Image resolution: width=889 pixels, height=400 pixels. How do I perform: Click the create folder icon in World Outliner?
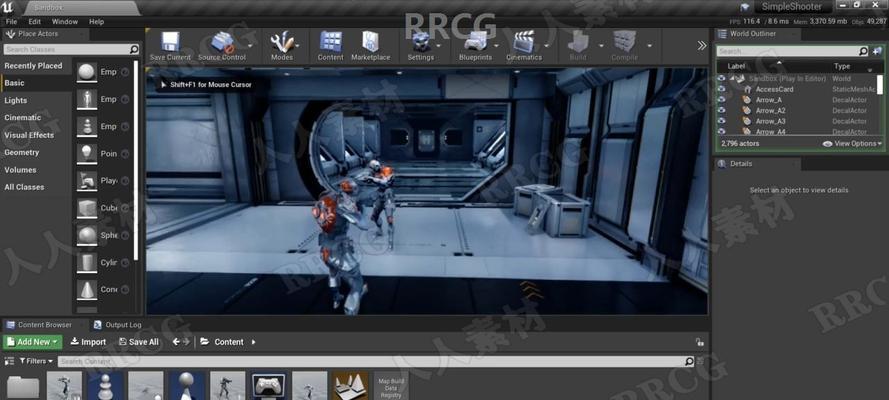pos(877,52)
